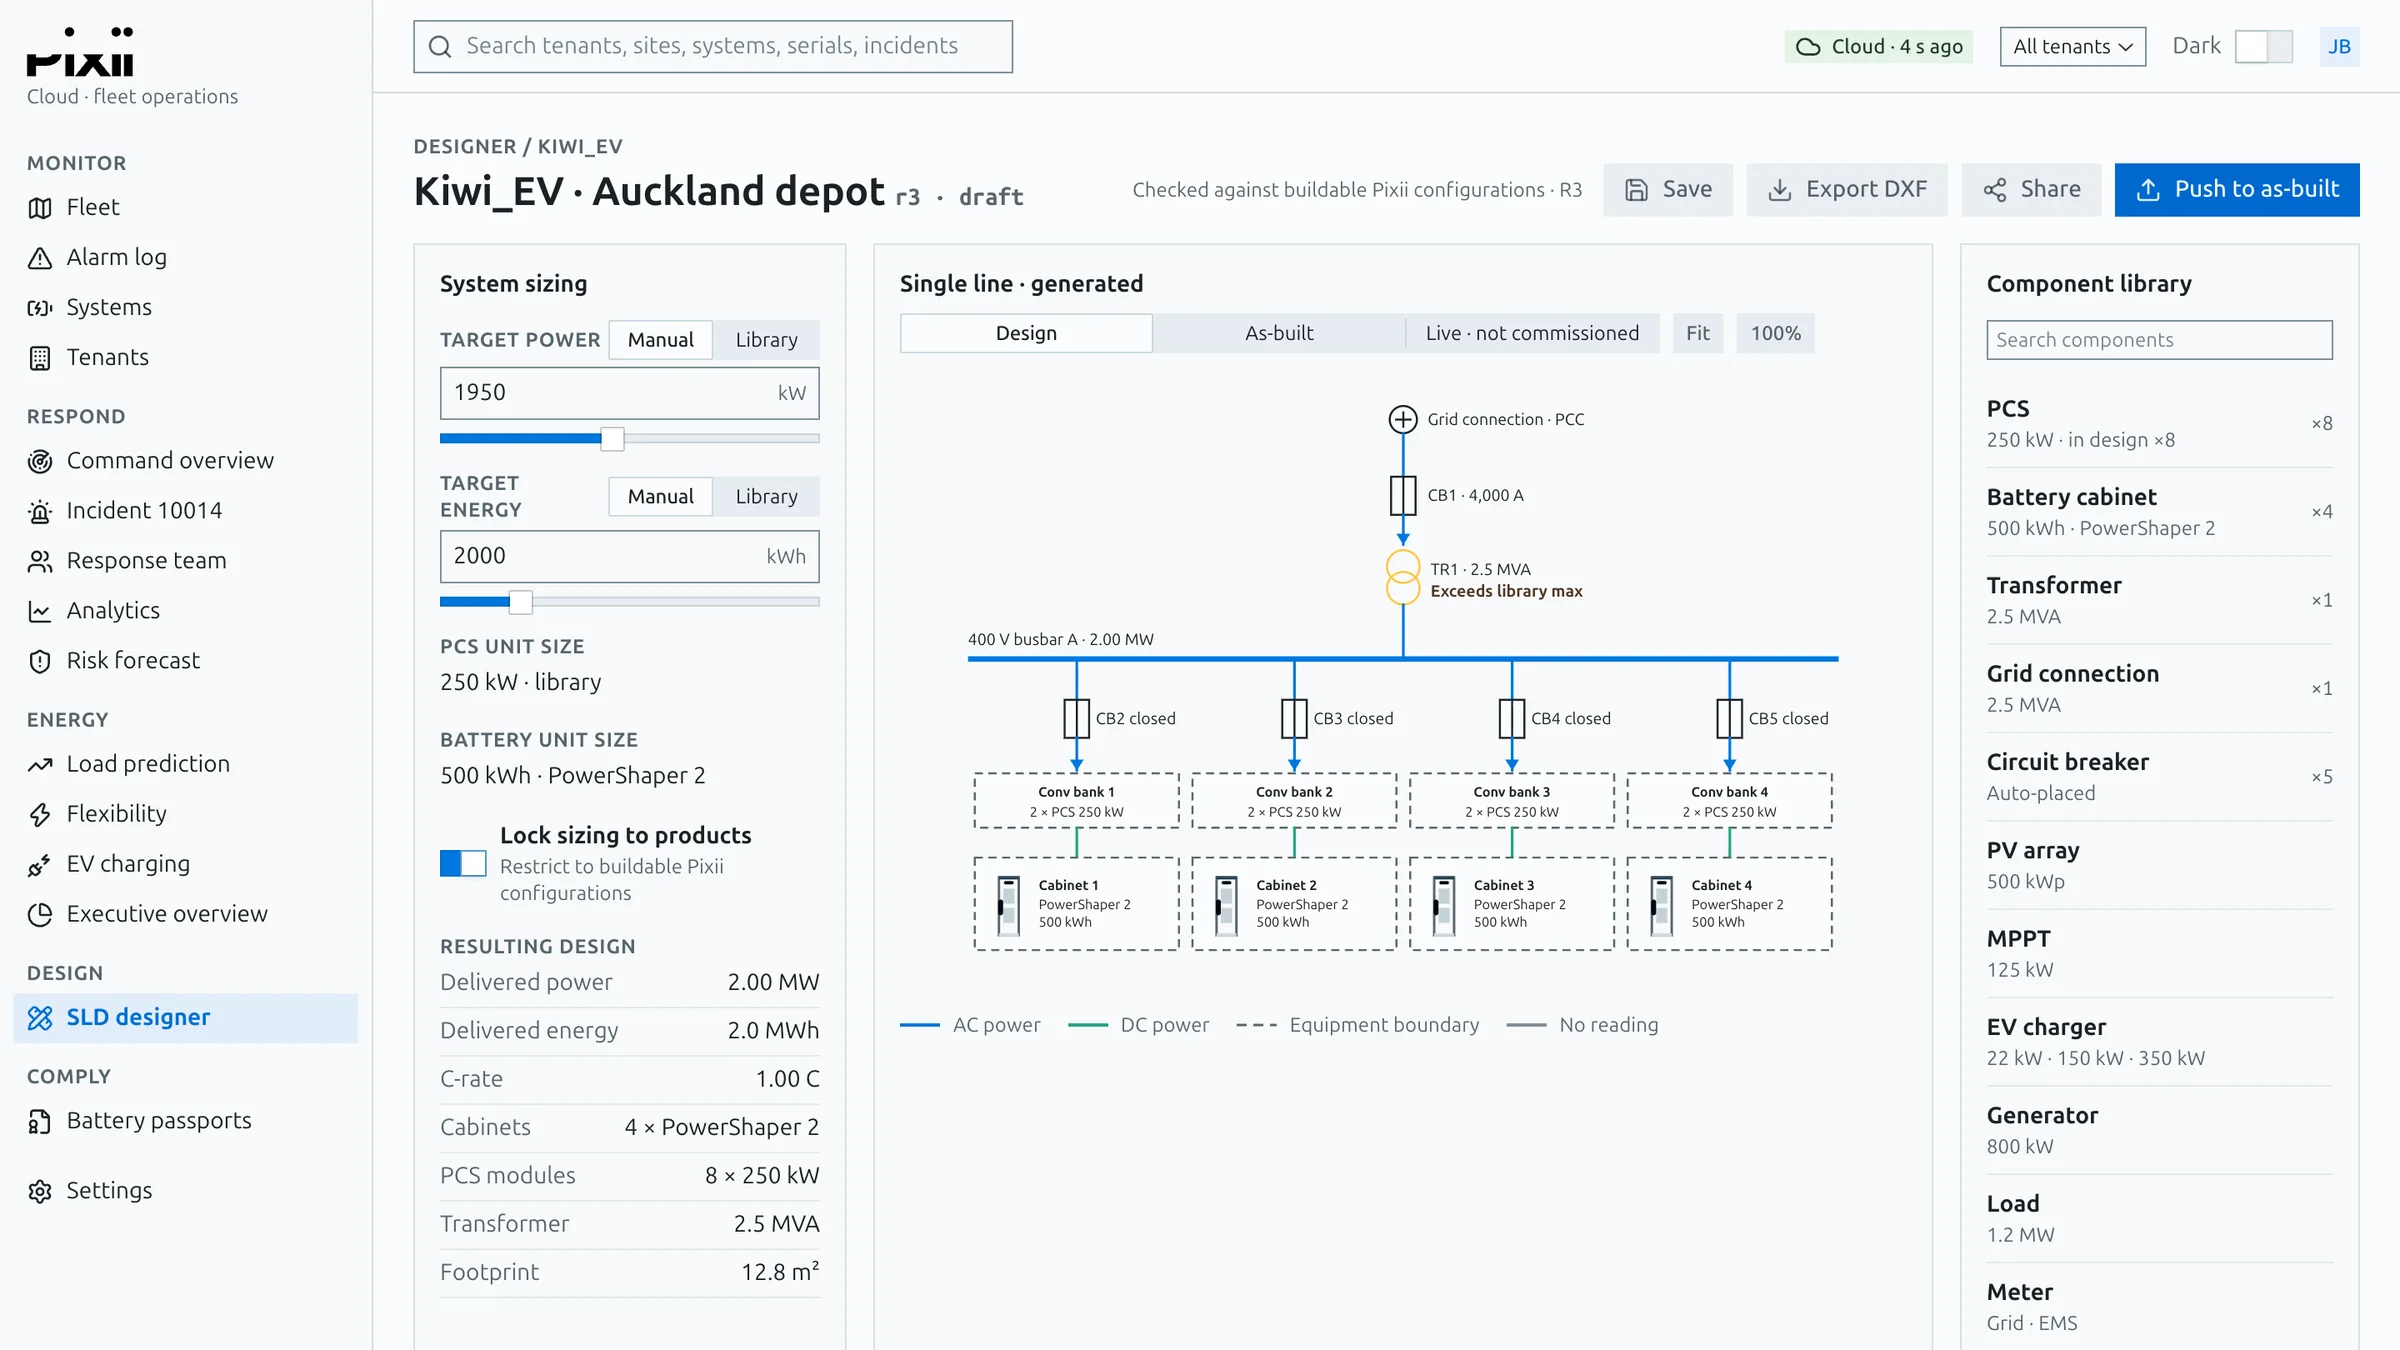This screenshot has height=1350, width=2400.
Task: Click the Alarm log warning icon
Action: pos(40,258)
